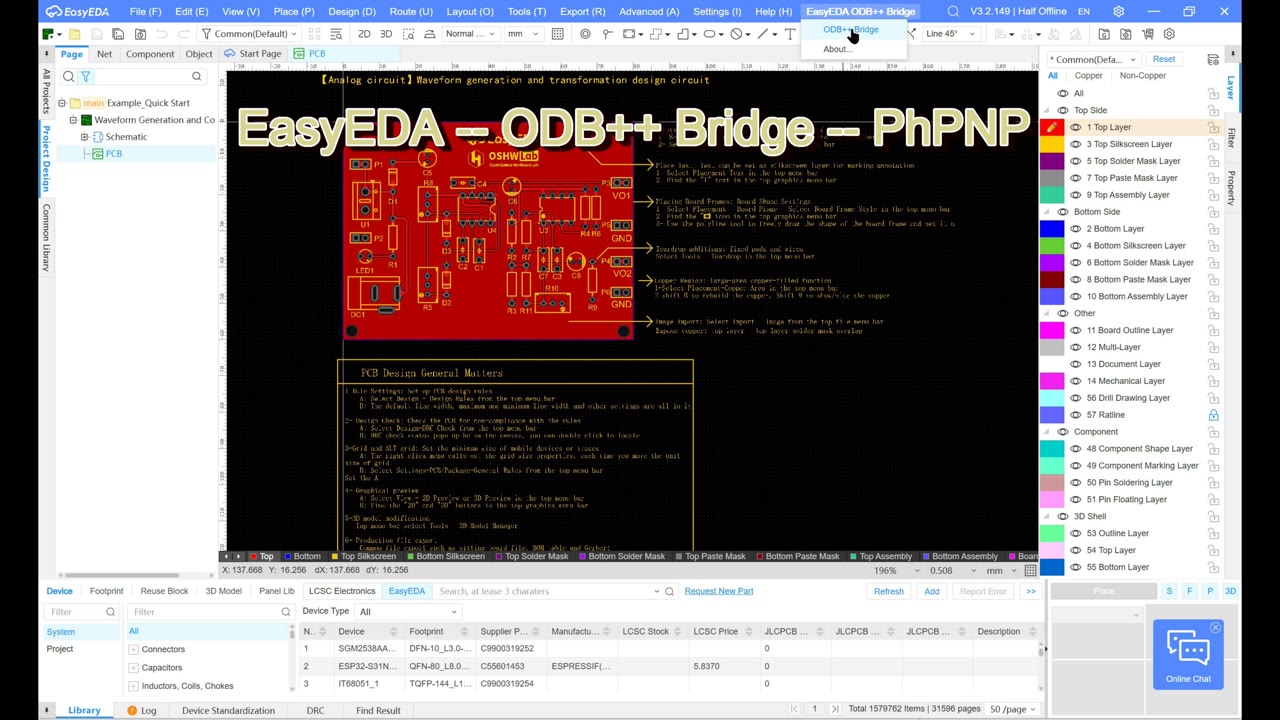Image resolution: width=1280 pixels, height=720 pixels.
Task: Close the Online Chat widget
Action: tap(1215, 628)
